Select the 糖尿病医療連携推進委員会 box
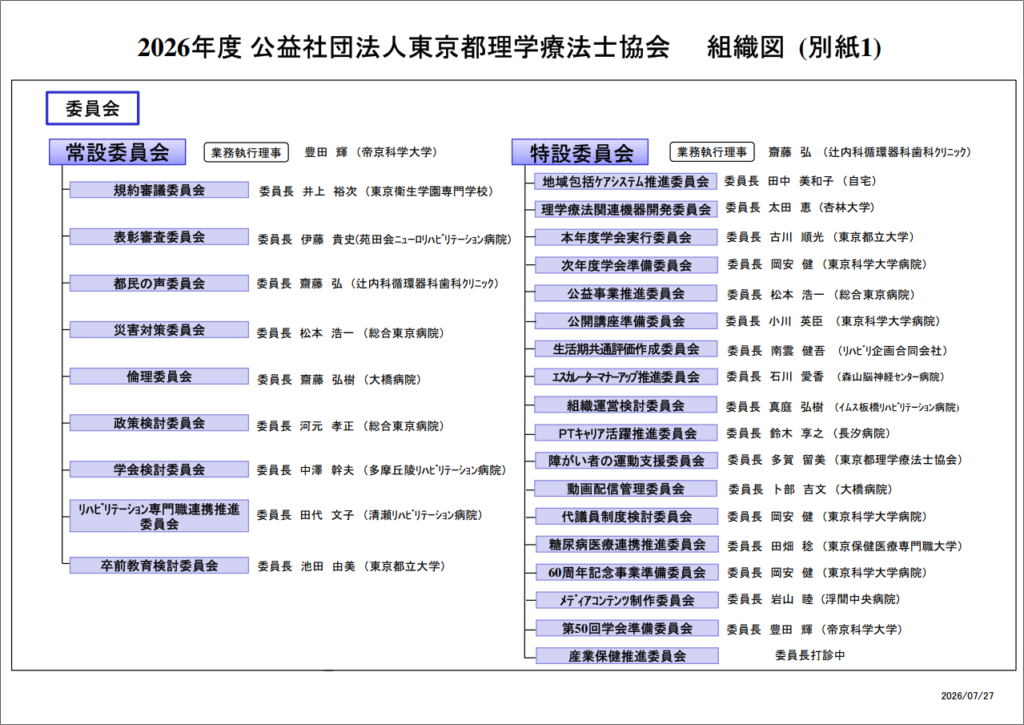1024x725 pixels. [626, 544]
